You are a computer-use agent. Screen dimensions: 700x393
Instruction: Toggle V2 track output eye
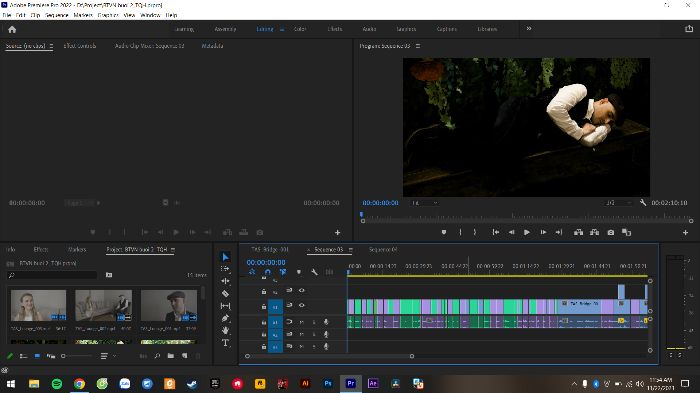302,290
